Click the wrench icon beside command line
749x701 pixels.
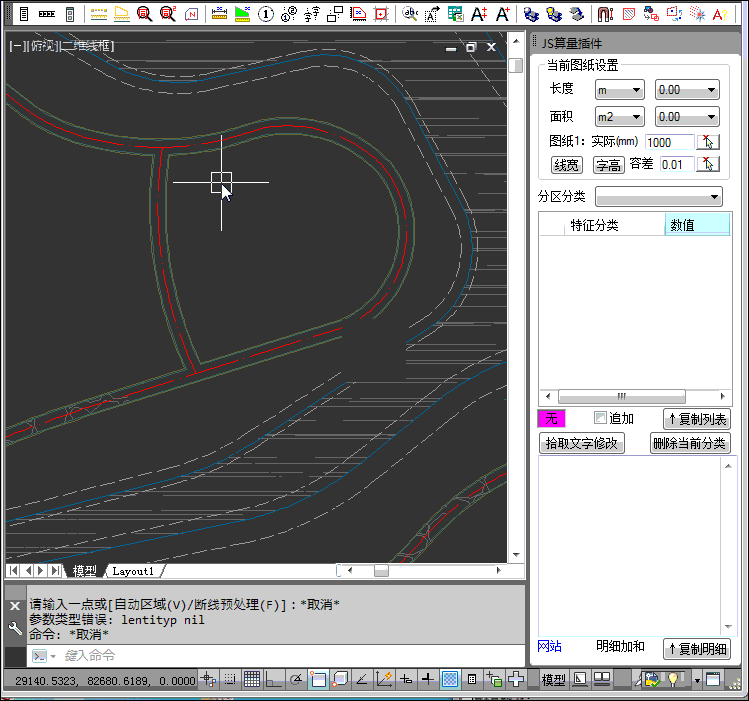[15, 629]
